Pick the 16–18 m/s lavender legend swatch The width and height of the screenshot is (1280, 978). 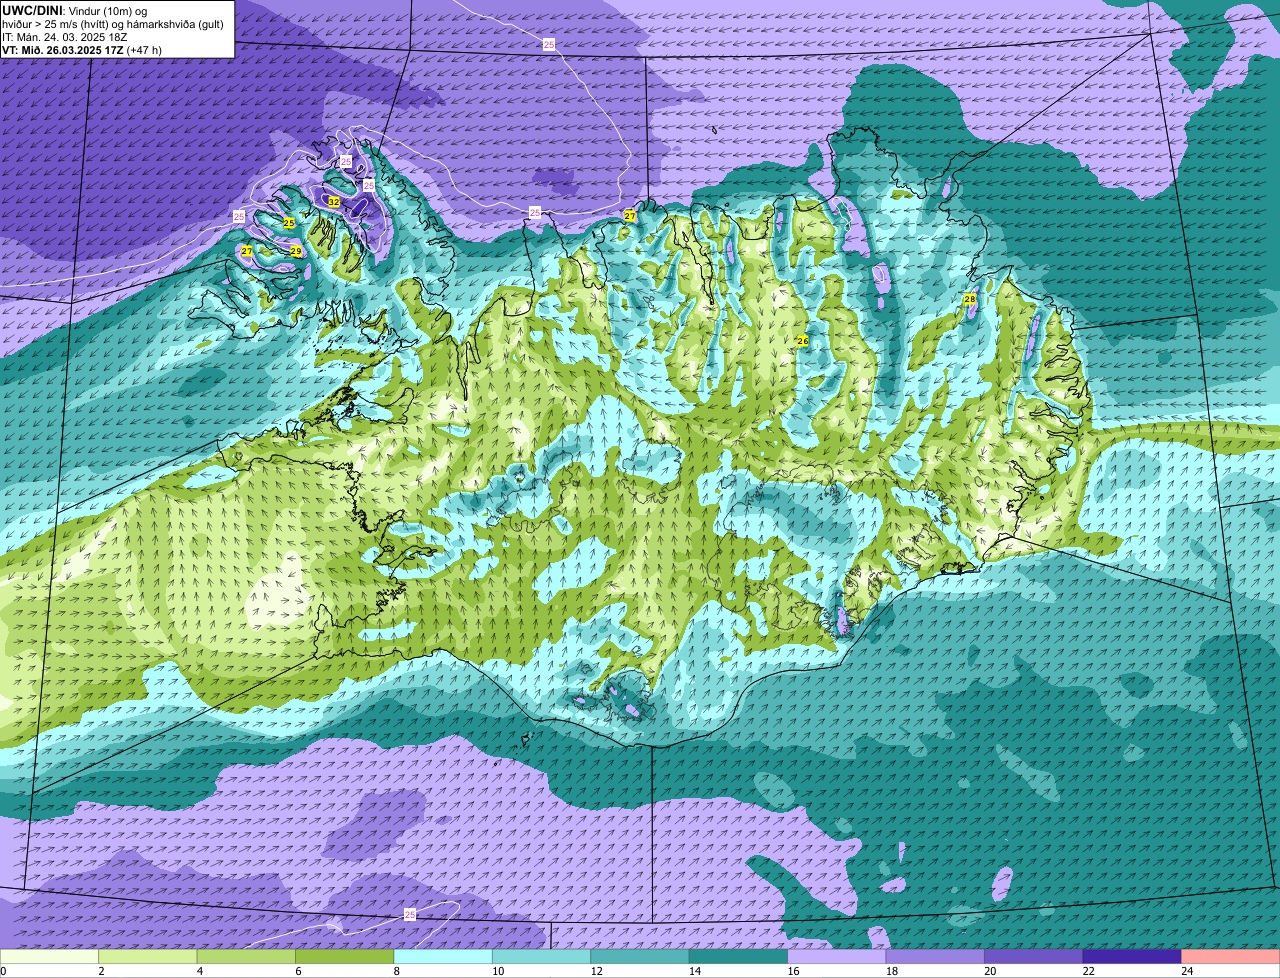(x=837, y=956)
